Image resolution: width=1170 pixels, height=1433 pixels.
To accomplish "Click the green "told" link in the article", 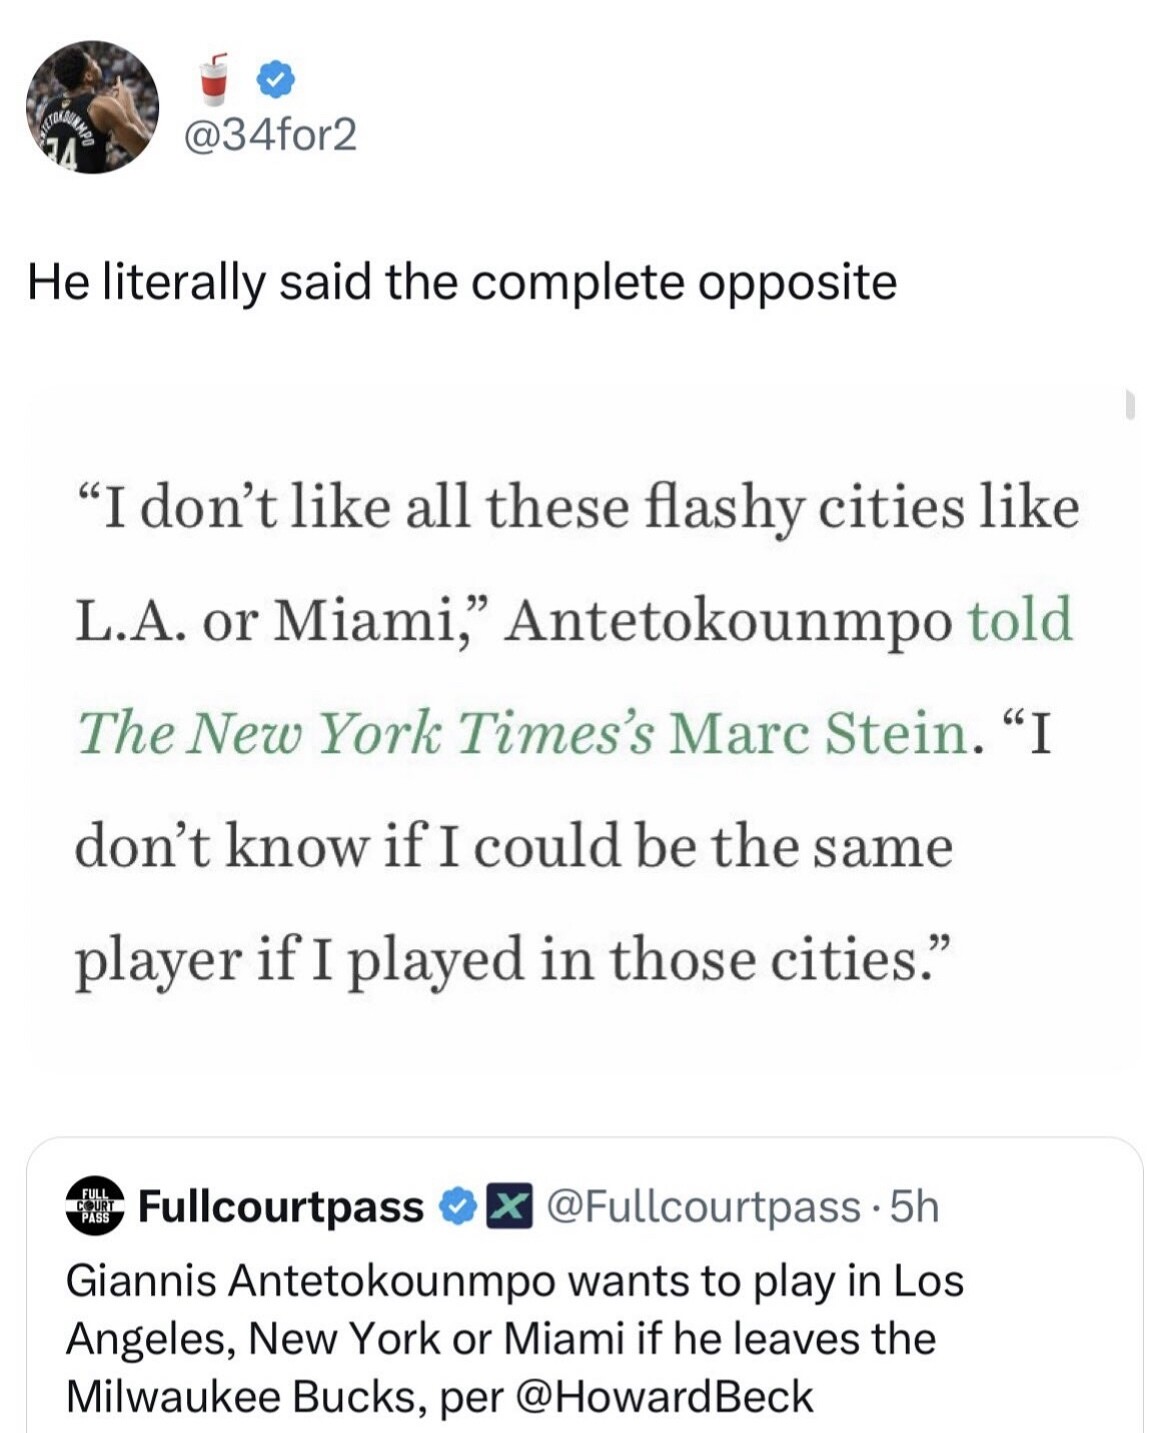I will 1020,620.
